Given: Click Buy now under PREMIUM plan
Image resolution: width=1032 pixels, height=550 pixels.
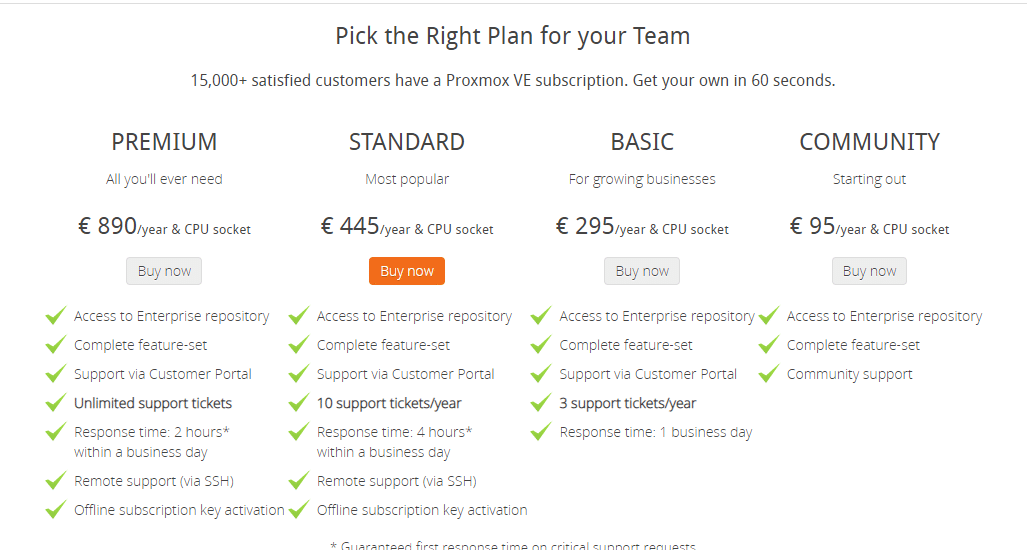Looking at the screenshot, I should click(x=164, y=271).
